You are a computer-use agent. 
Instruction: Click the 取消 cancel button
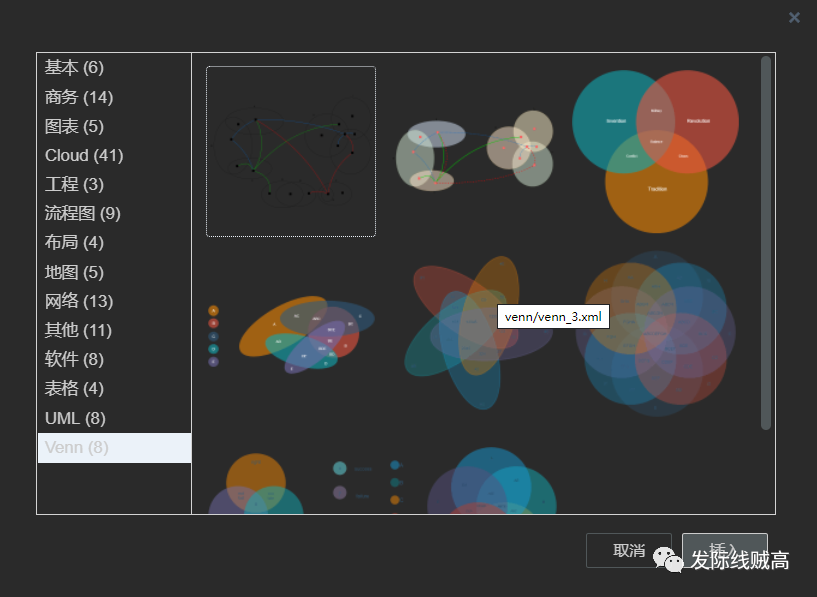(628, 550)
